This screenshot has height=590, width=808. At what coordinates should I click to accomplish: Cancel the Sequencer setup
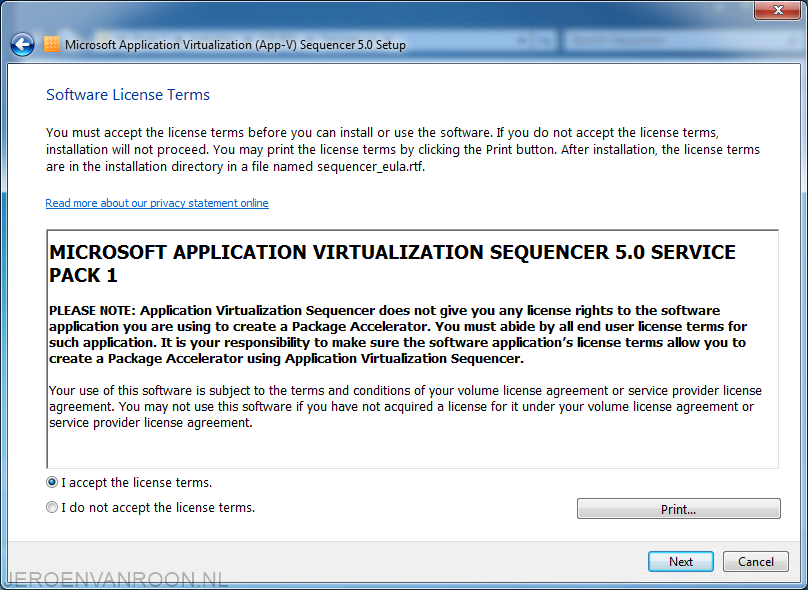(x=756, y=562)
